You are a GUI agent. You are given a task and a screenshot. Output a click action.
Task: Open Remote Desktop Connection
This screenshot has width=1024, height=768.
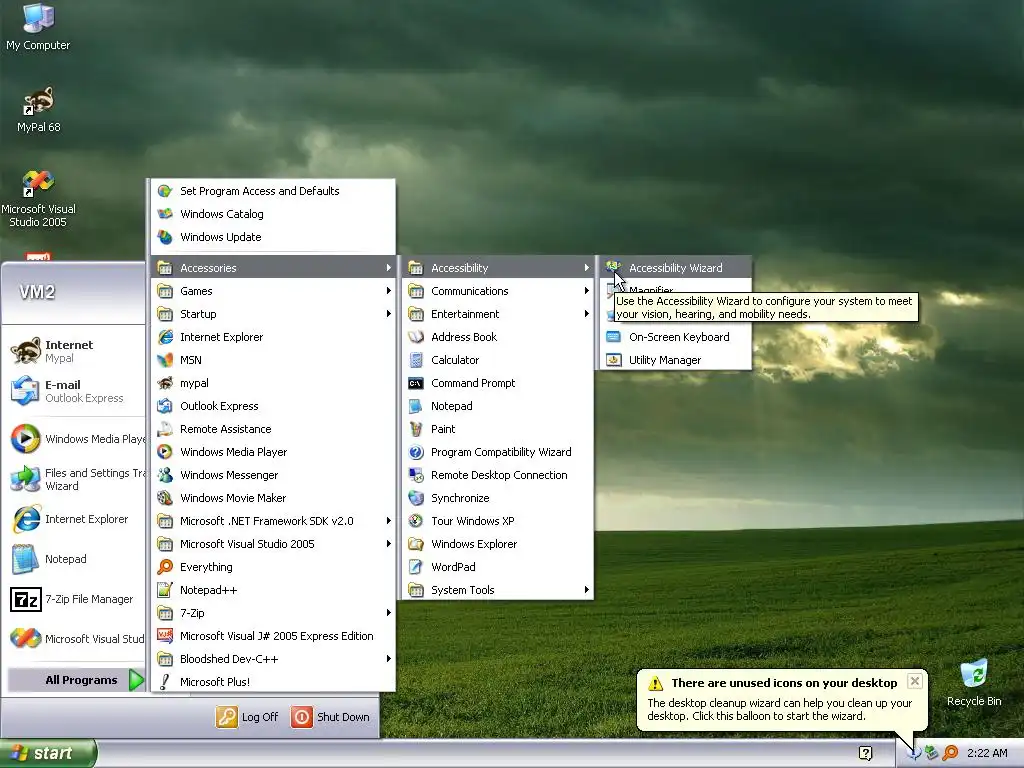[498, 475]
